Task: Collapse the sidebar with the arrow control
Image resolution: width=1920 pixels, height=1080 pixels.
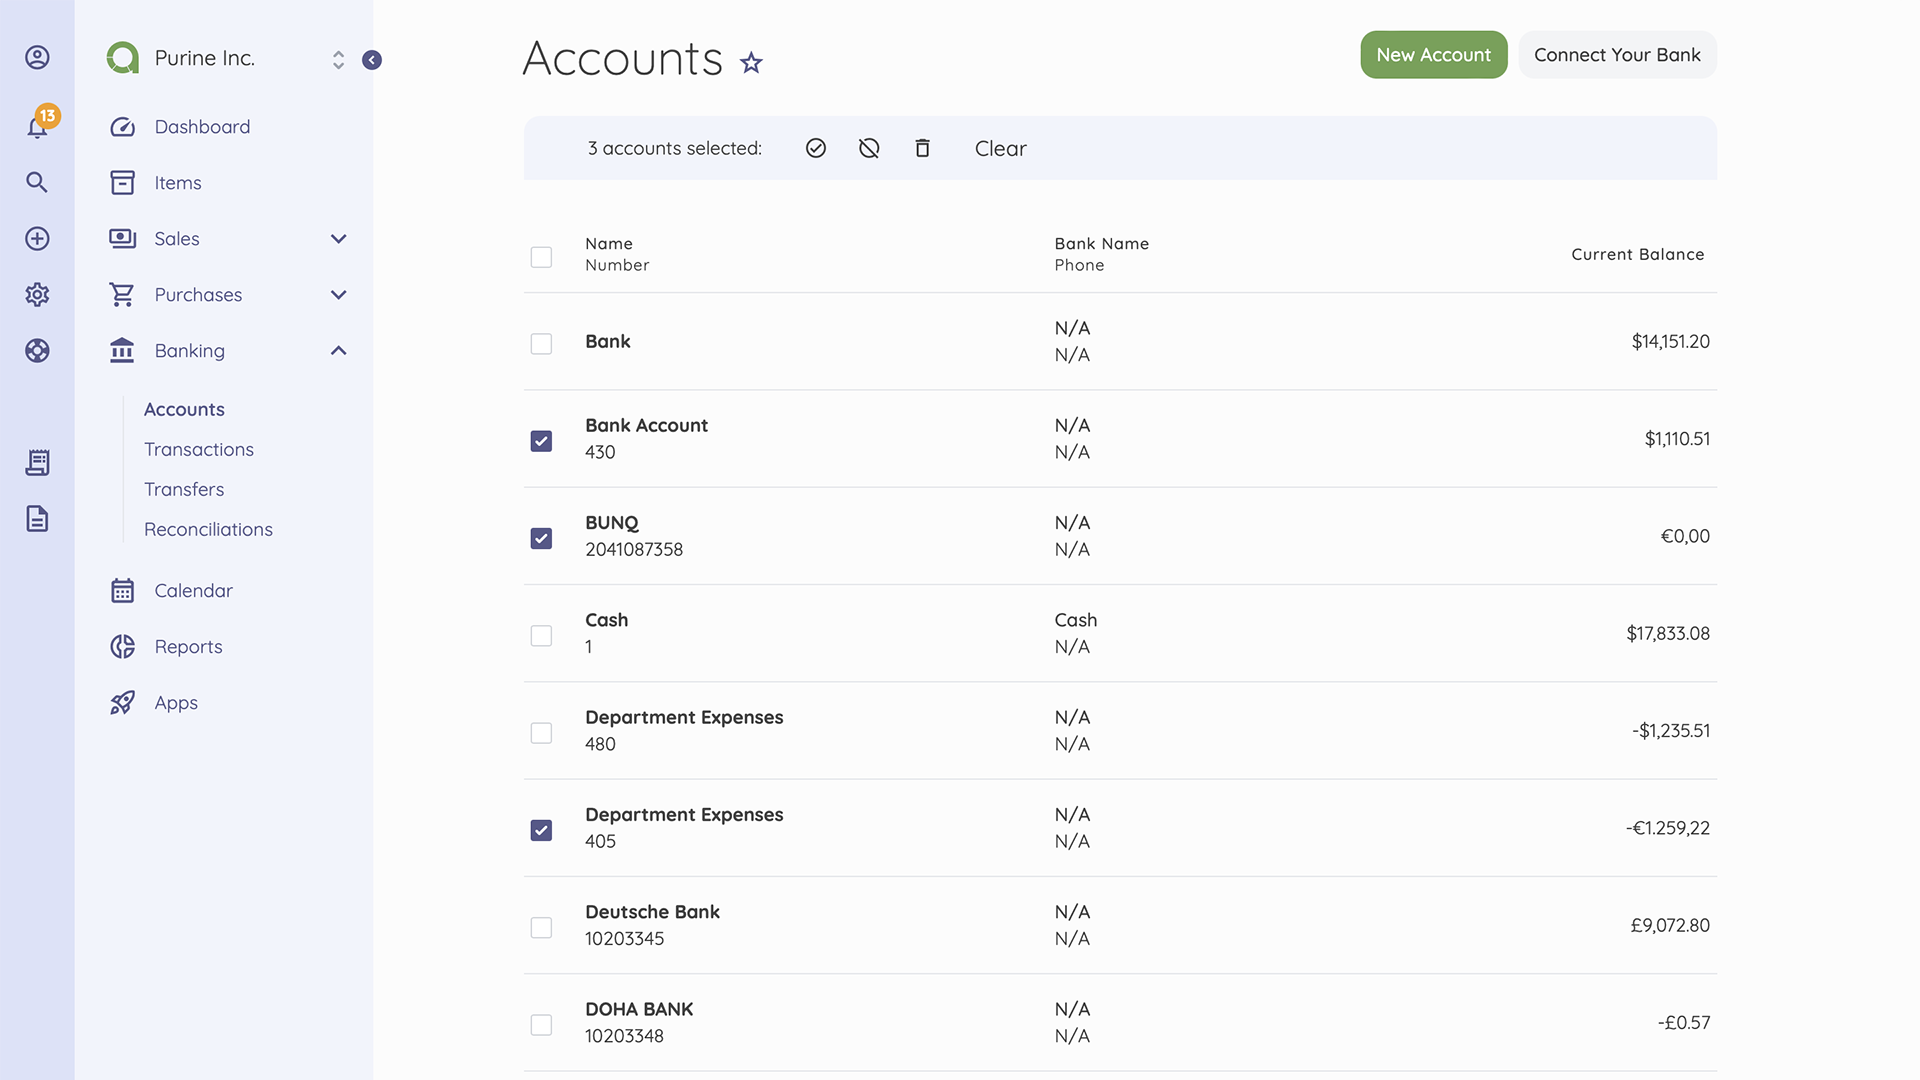Action: (x=372, y=59)
